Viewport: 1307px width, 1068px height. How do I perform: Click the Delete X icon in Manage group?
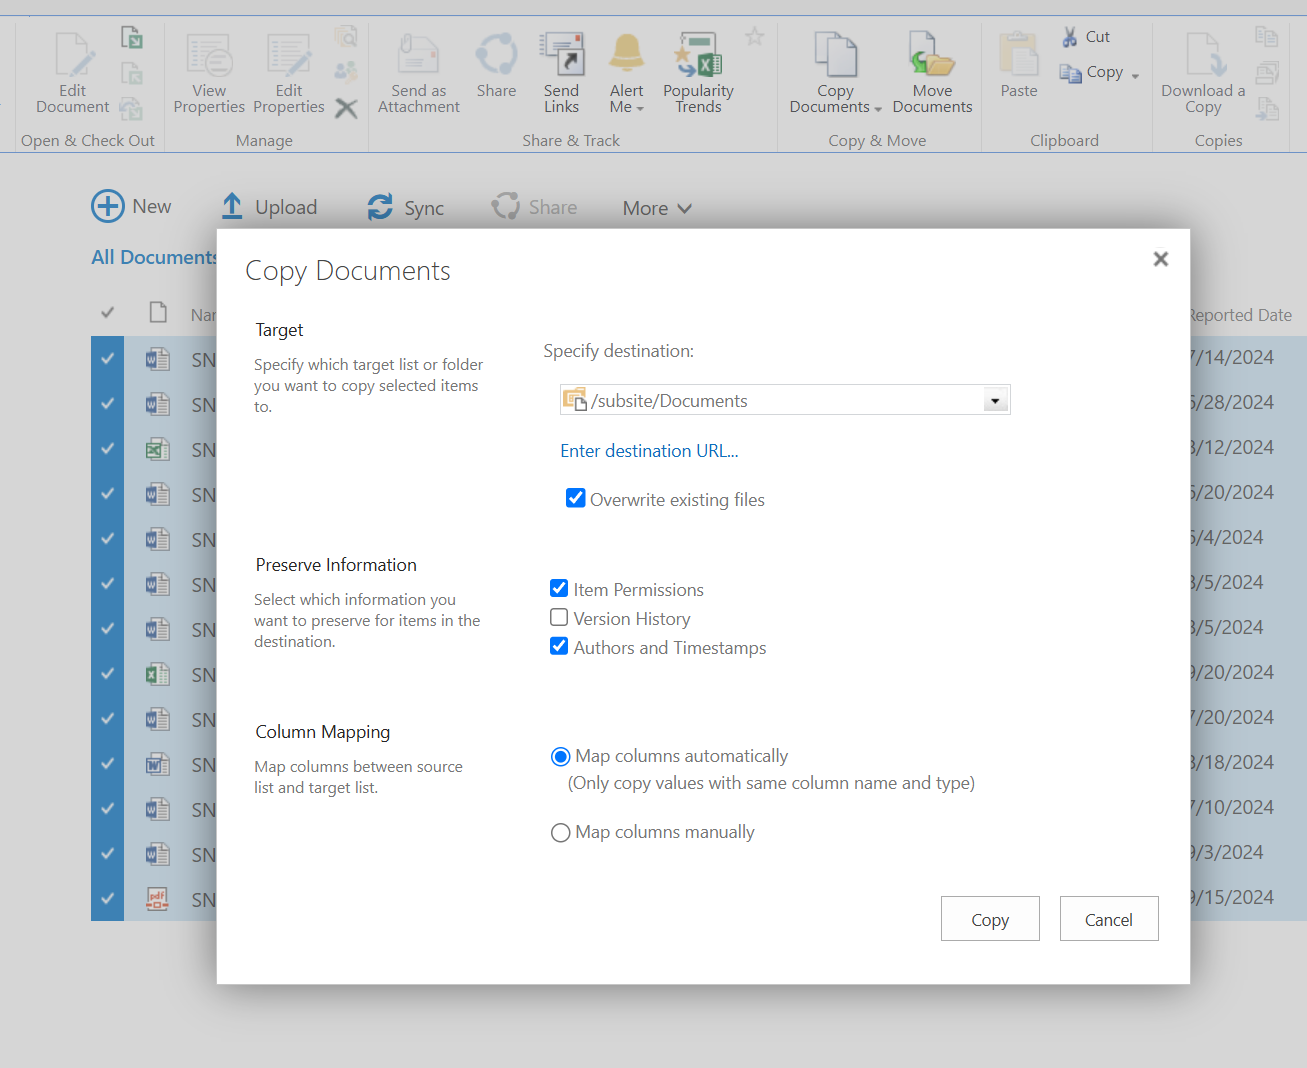point(346,108)
